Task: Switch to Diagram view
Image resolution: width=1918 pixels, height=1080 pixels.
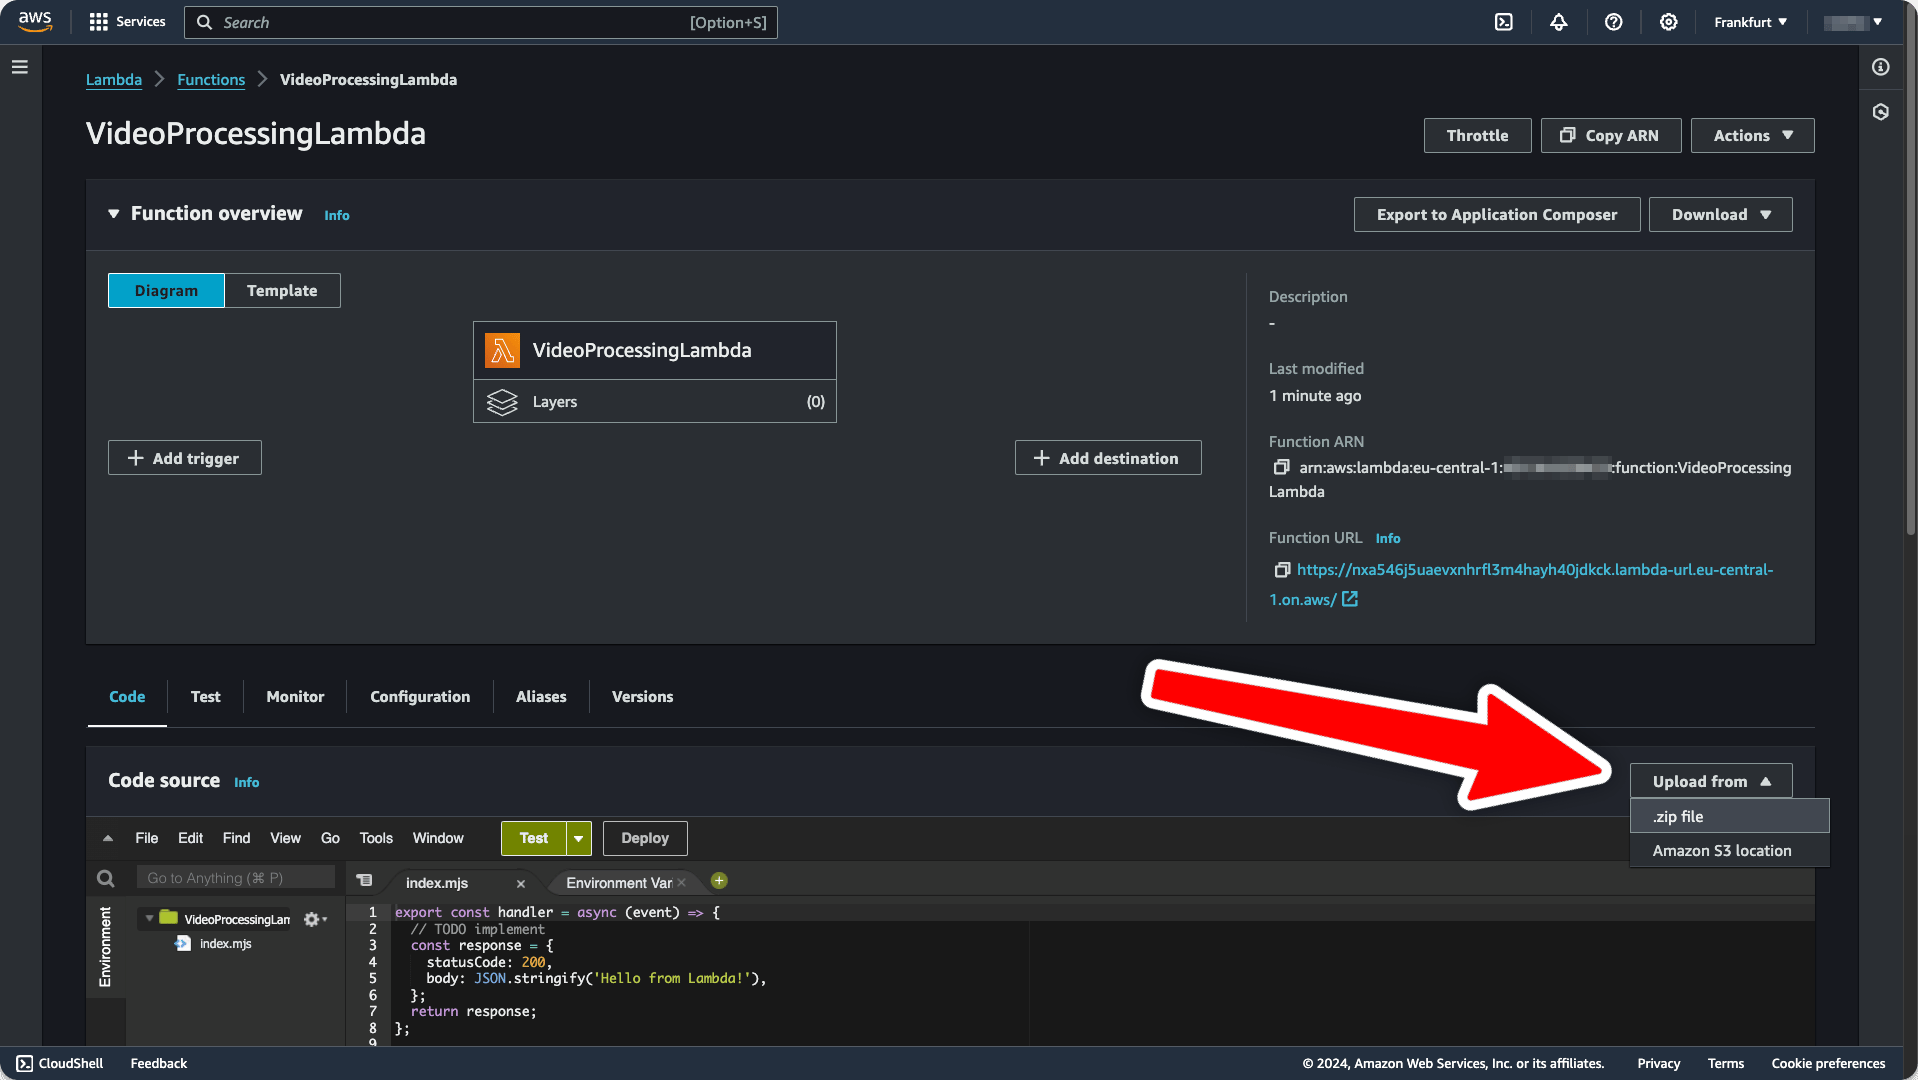Action: (x=166, y=291)
